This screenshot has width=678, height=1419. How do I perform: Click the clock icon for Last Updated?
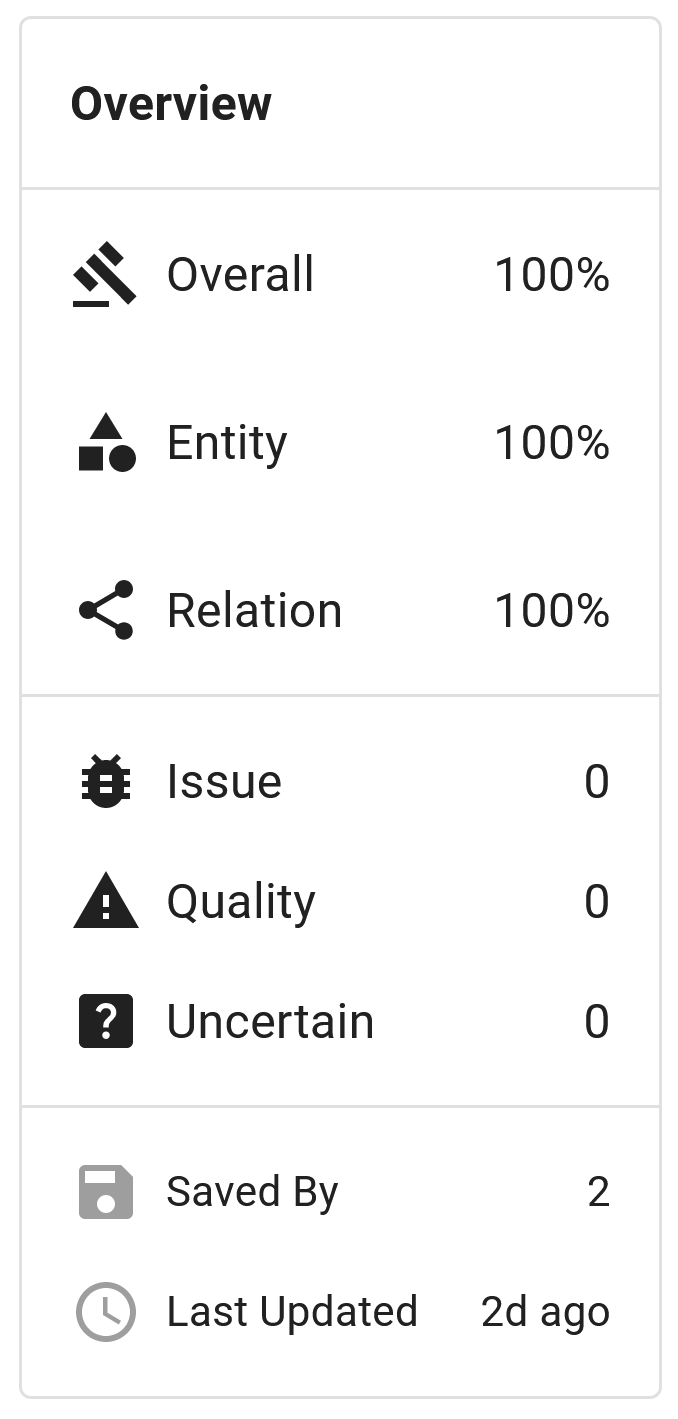point(104,1311)
